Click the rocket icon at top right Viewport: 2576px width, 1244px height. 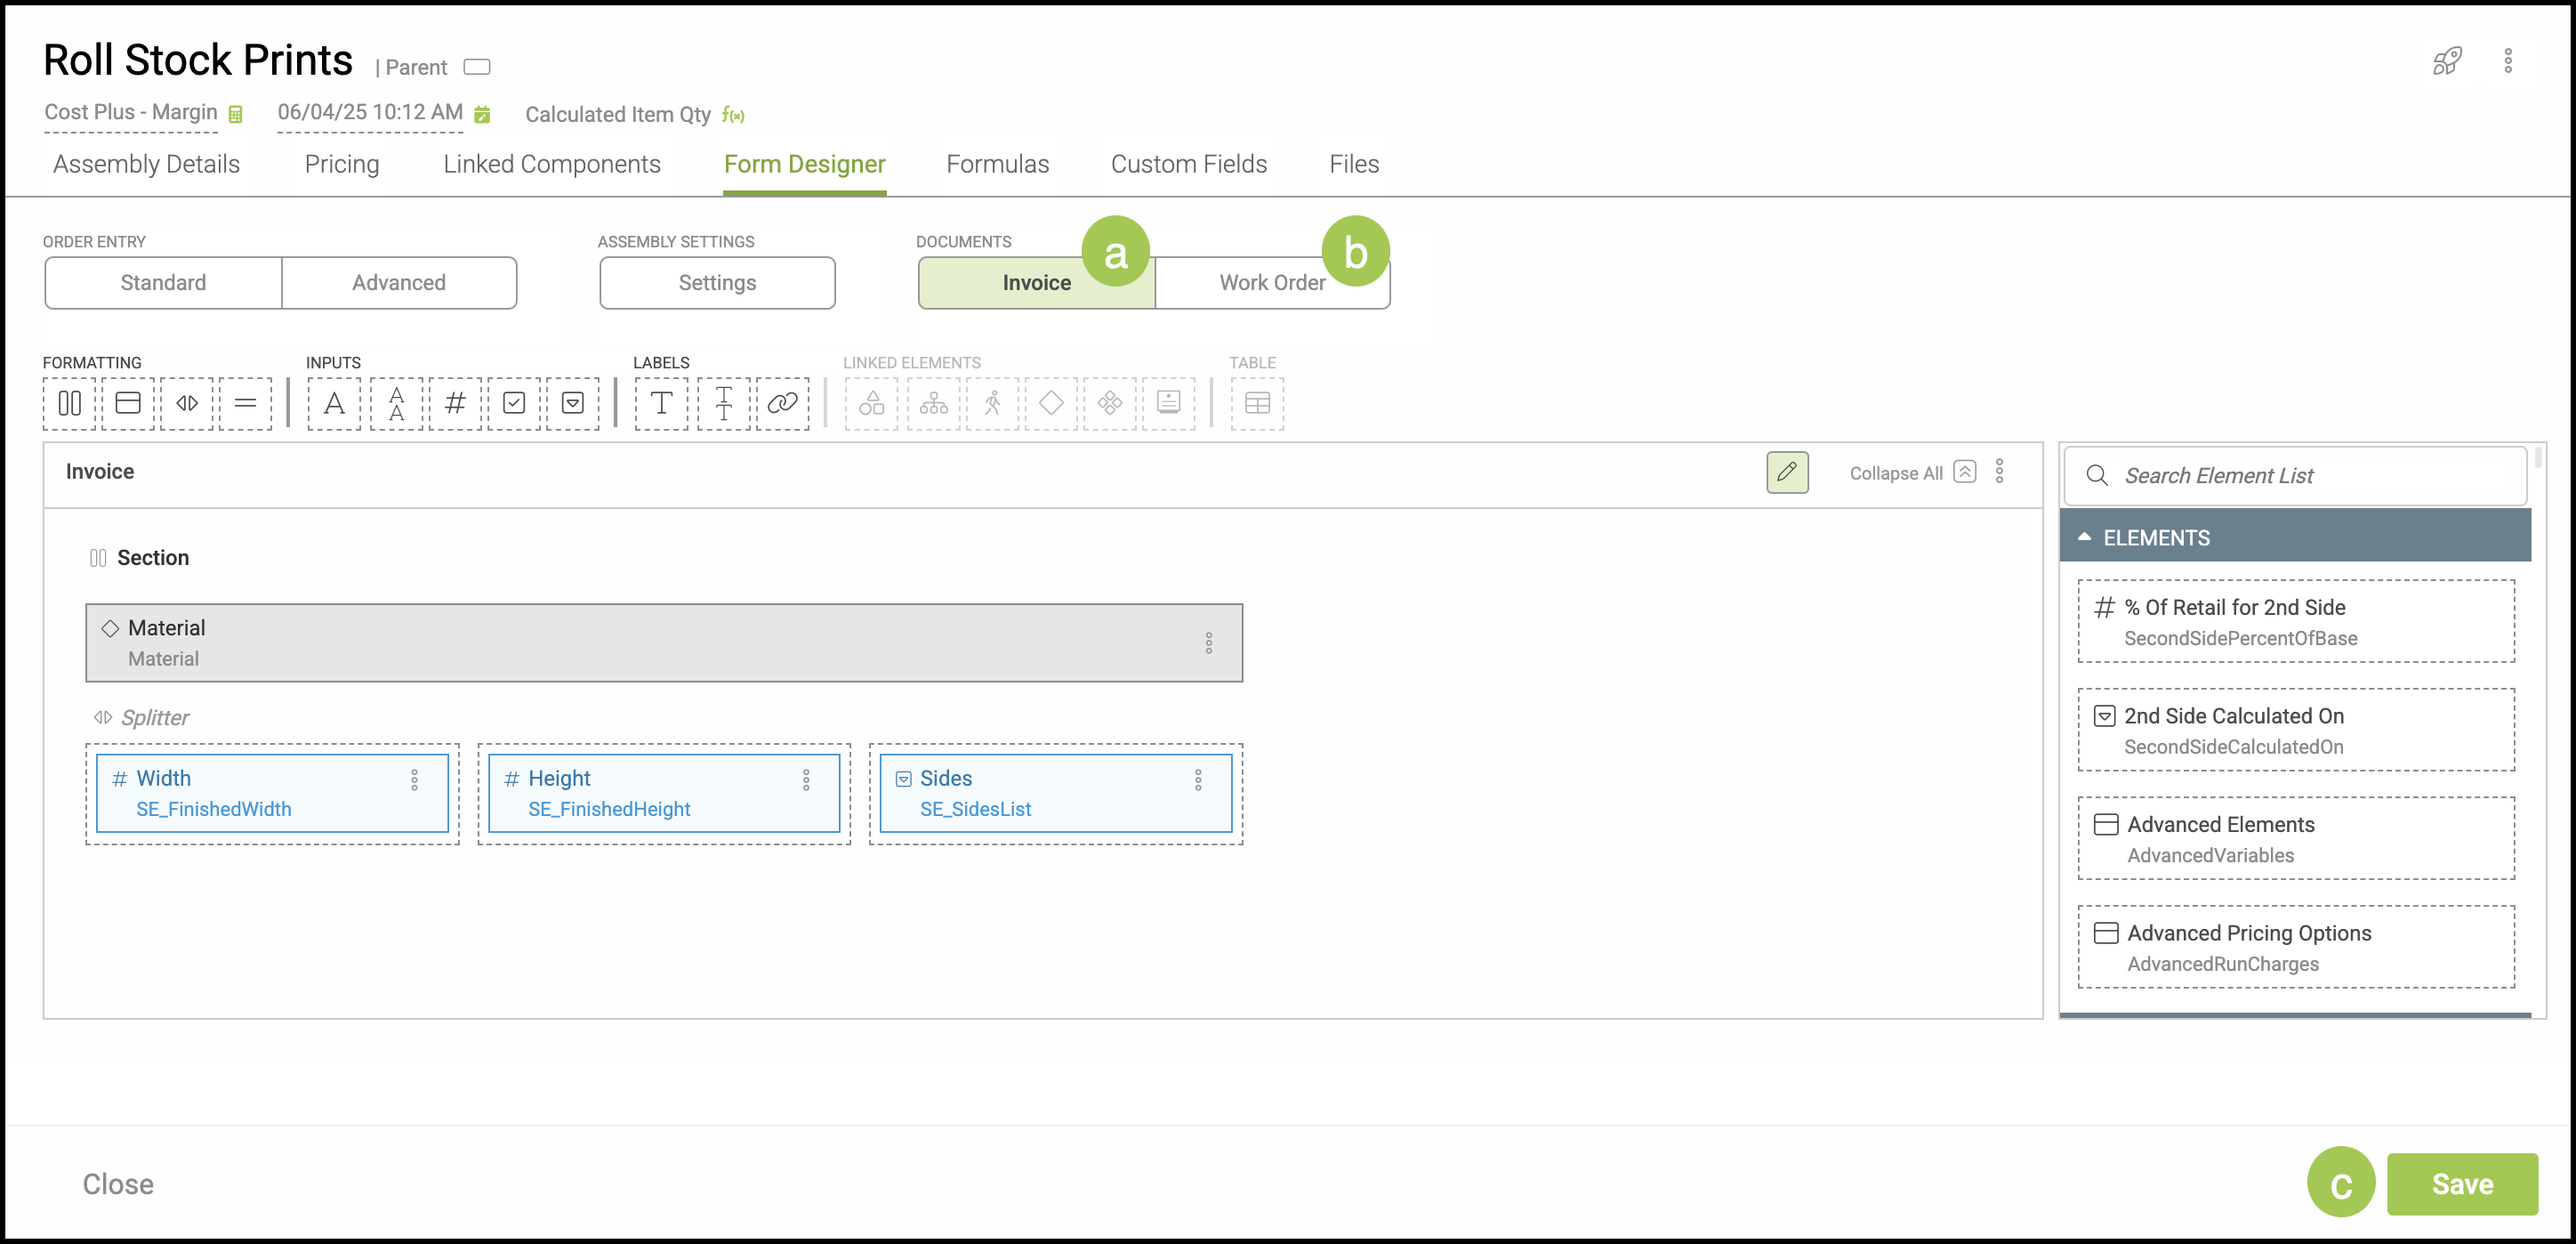point(2445,62)
